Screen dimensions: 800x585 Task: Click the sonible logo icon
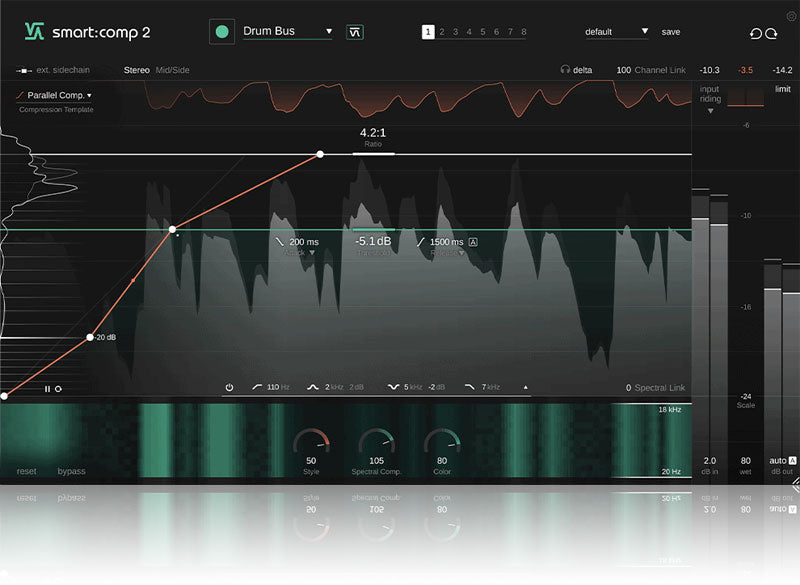pos(34,32)
